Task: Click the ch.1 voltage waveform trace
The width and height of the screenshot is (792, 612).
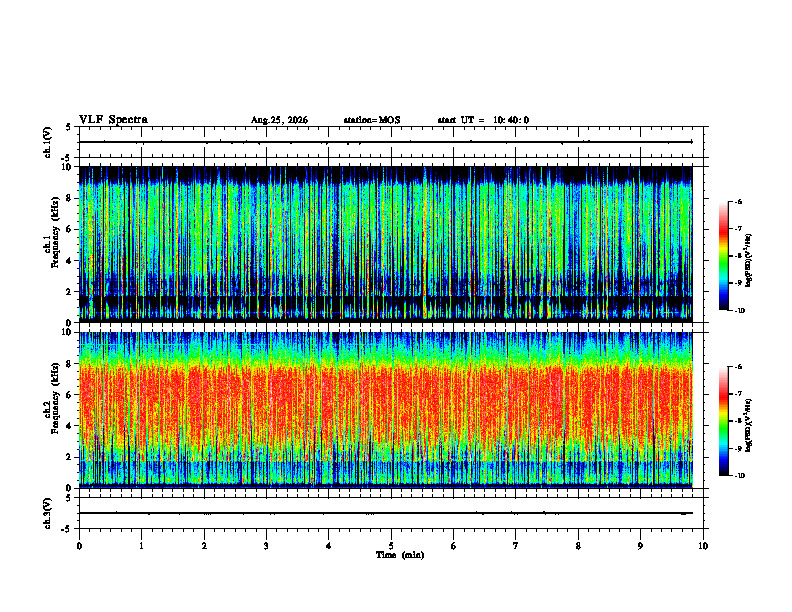Action: tap(386, 142)
